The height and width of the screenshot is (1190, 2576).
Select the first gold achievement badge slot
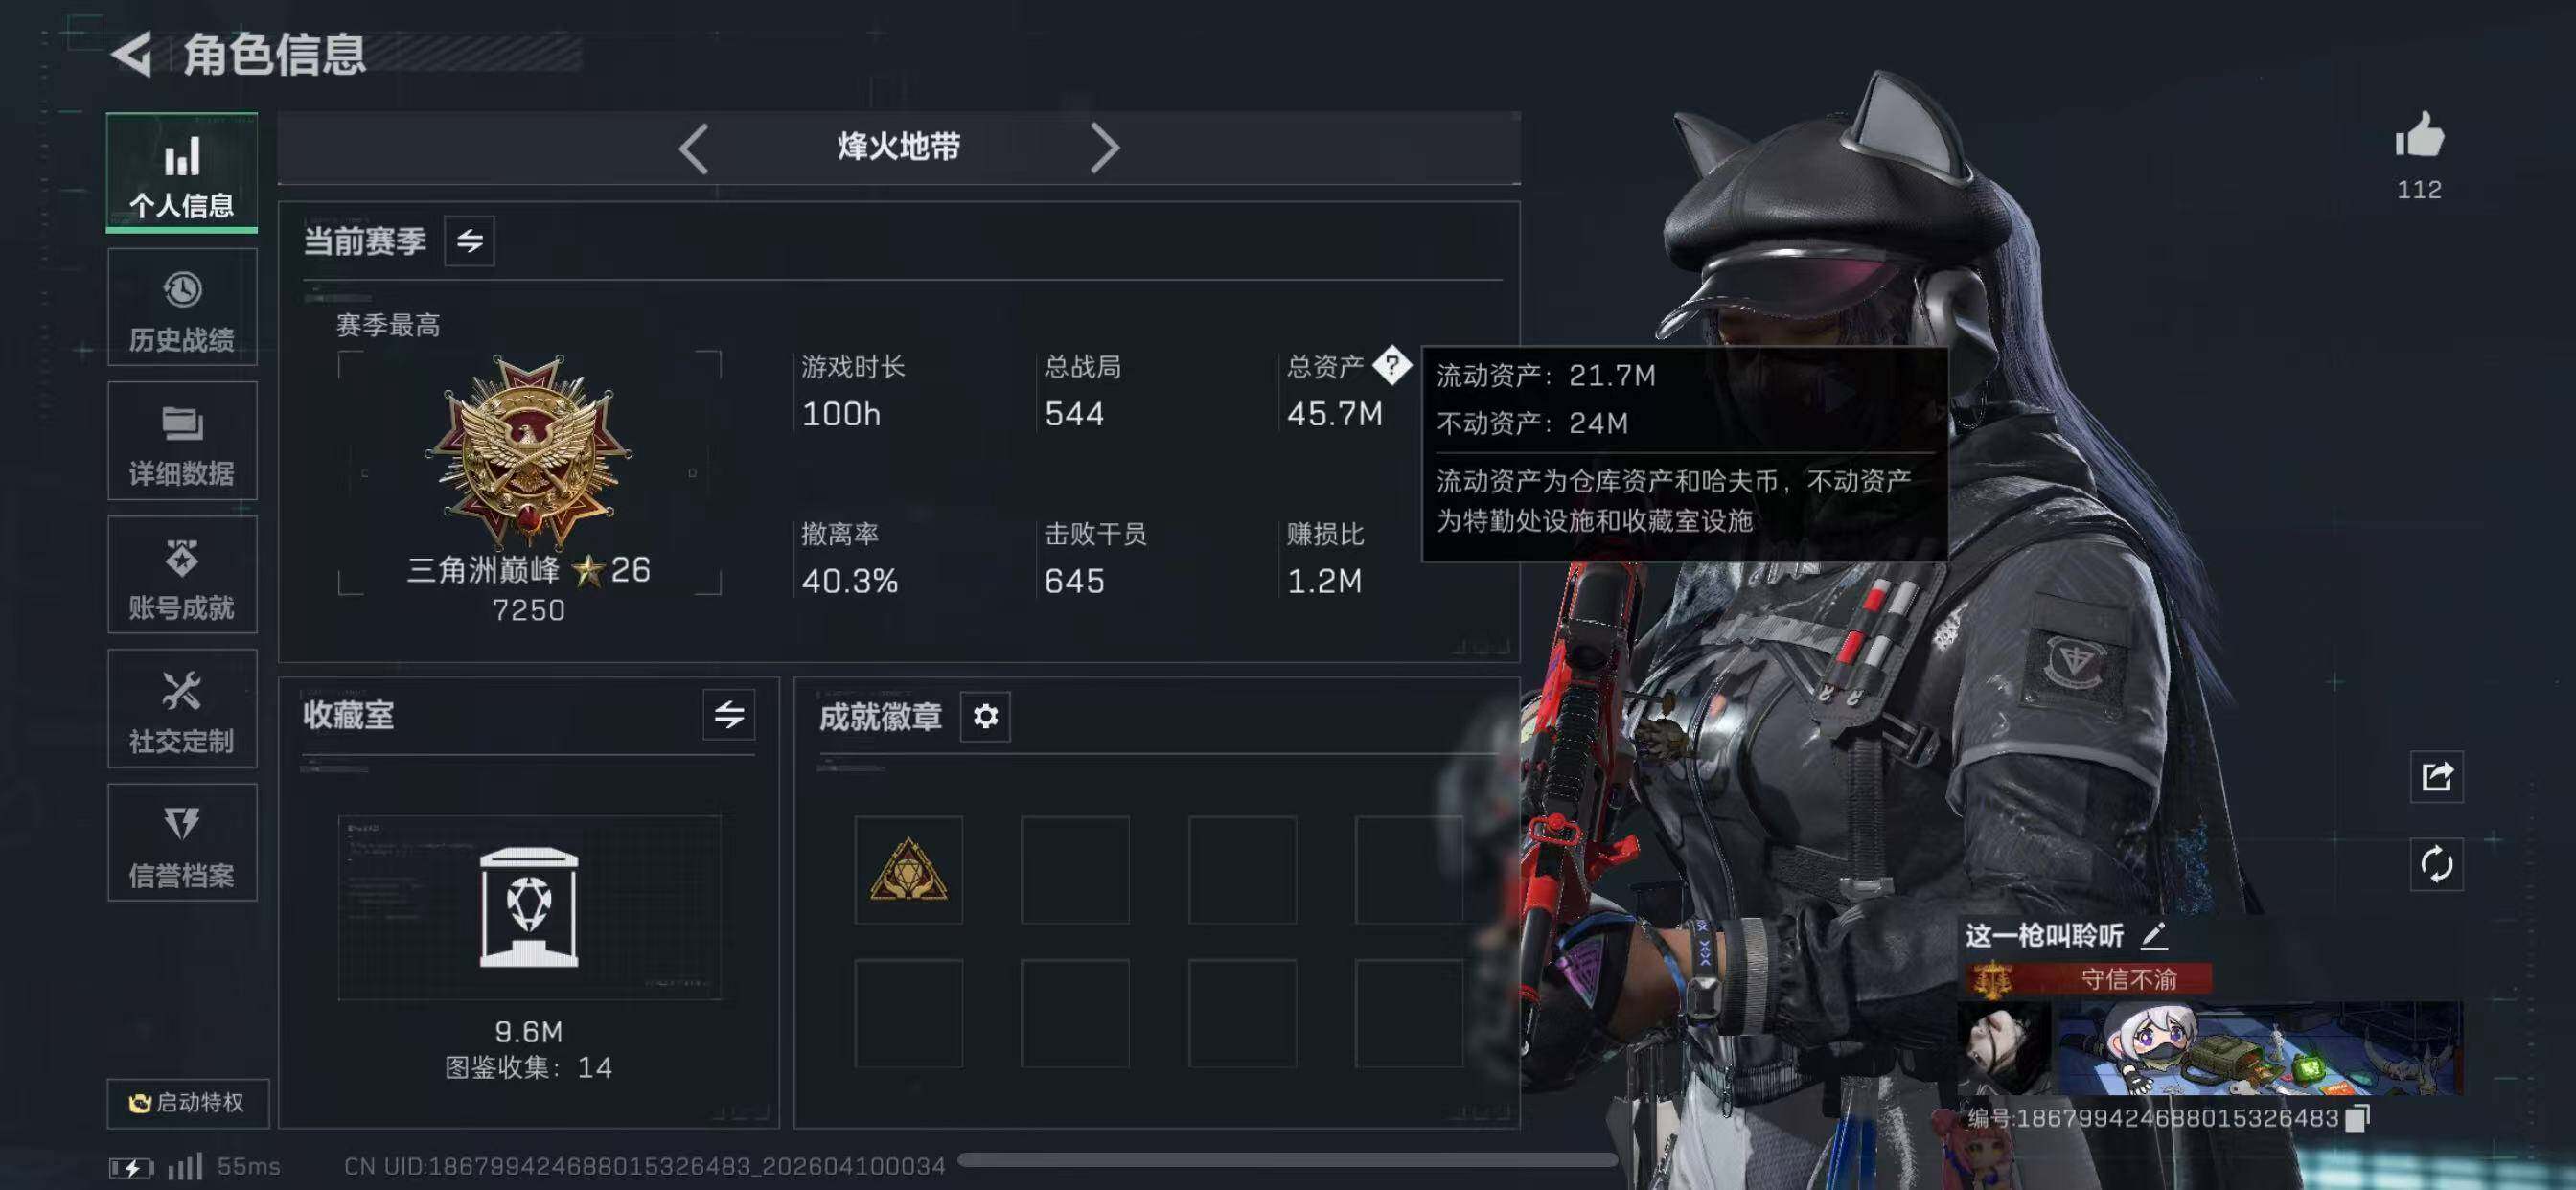click(x=908, y=869)
